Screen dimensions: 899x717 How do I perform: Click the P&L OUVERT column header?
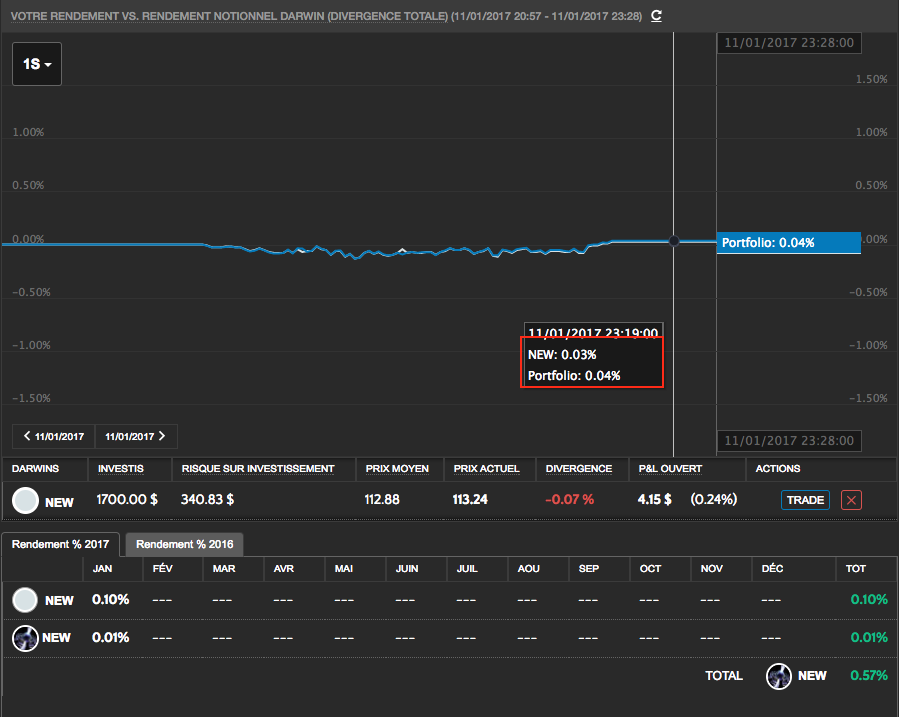pos(670,468)
